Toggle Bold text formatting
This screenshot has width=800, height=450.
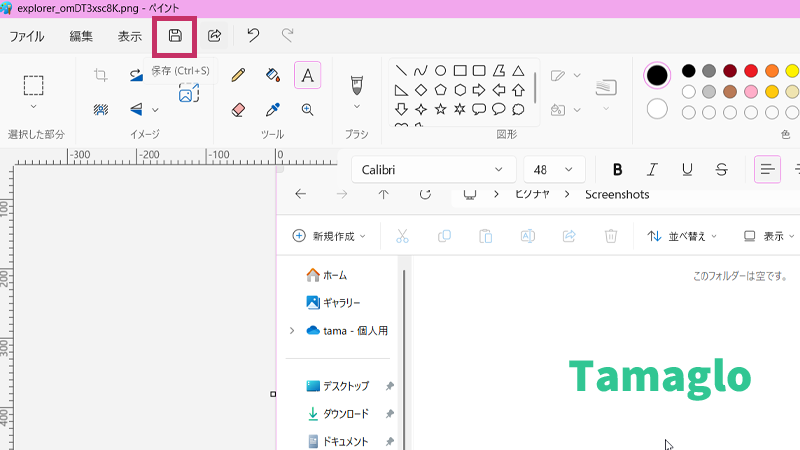coord(617,169)
